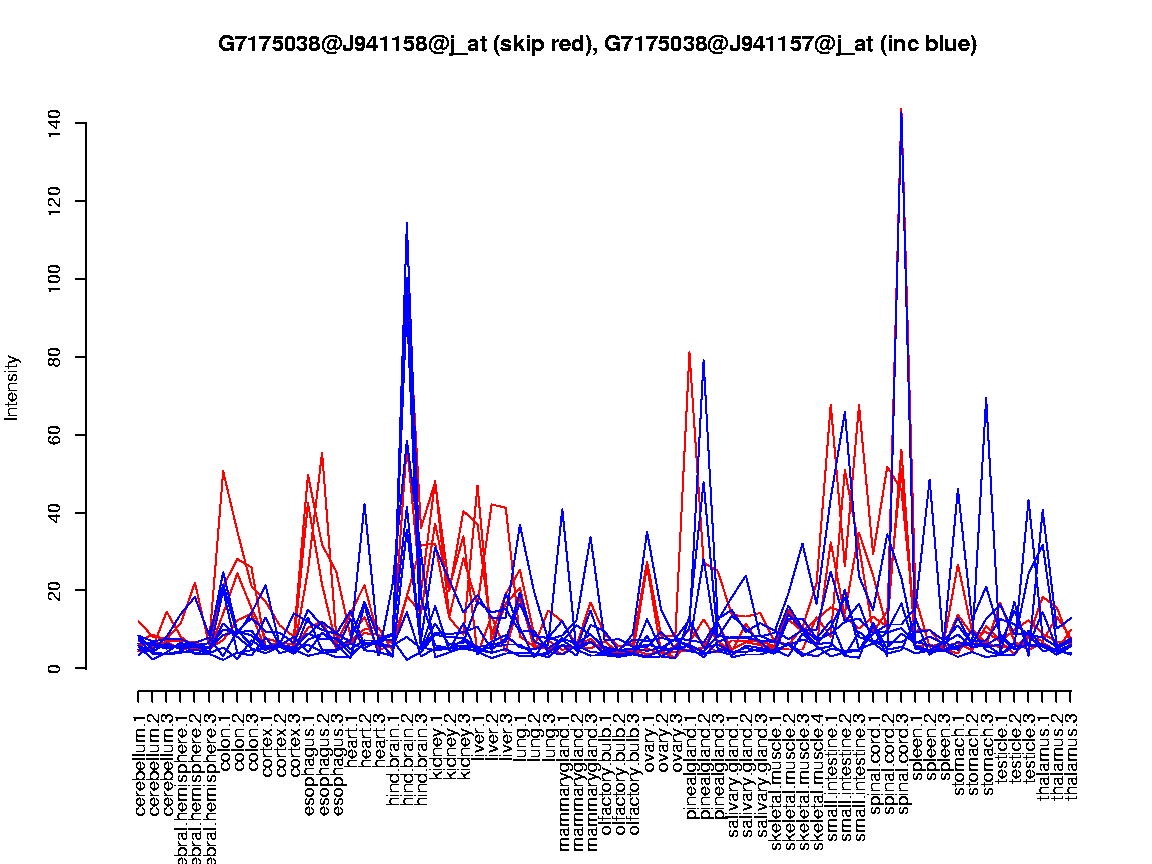Select the tallest peak at spinal.cord.3
Viewport: 1152px width, 864px height.
click(x=901, y=111)
